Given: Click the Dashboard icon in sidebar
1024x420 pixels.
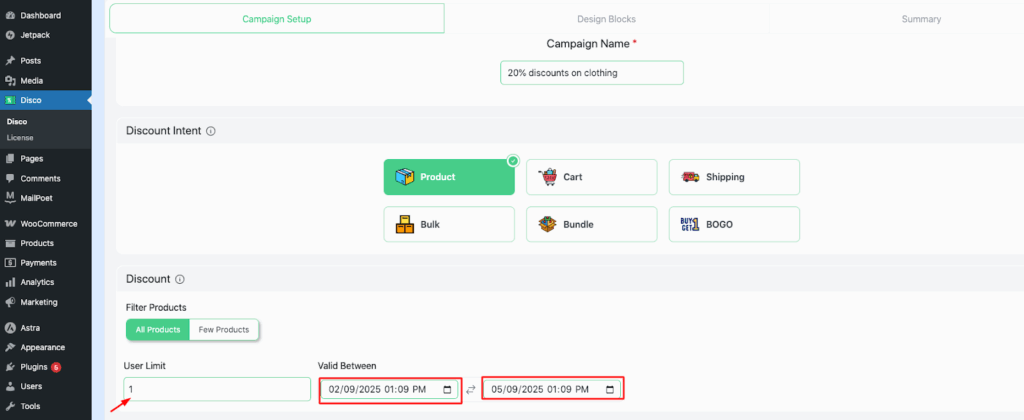Looking at the screenshot, I should 10,15.
